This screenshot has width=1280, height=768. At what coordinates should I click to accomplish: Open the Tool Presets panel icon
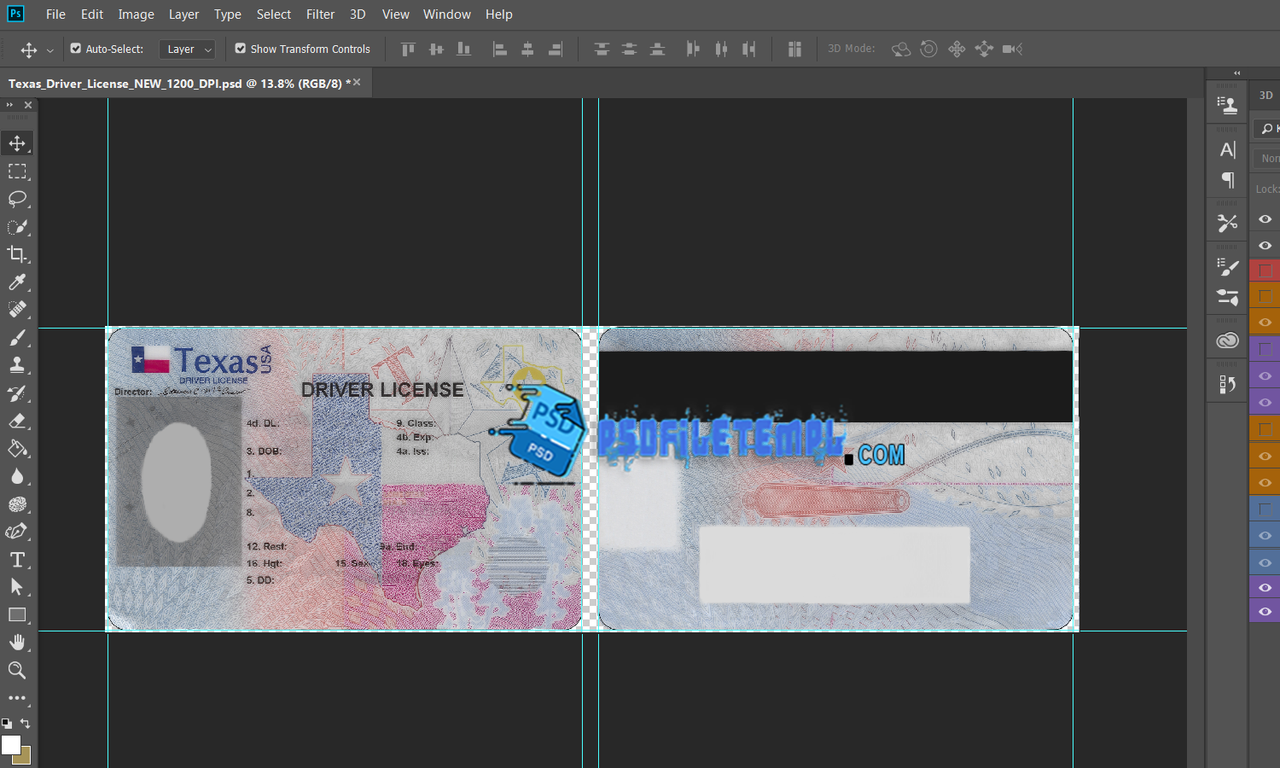[1228, 223]
